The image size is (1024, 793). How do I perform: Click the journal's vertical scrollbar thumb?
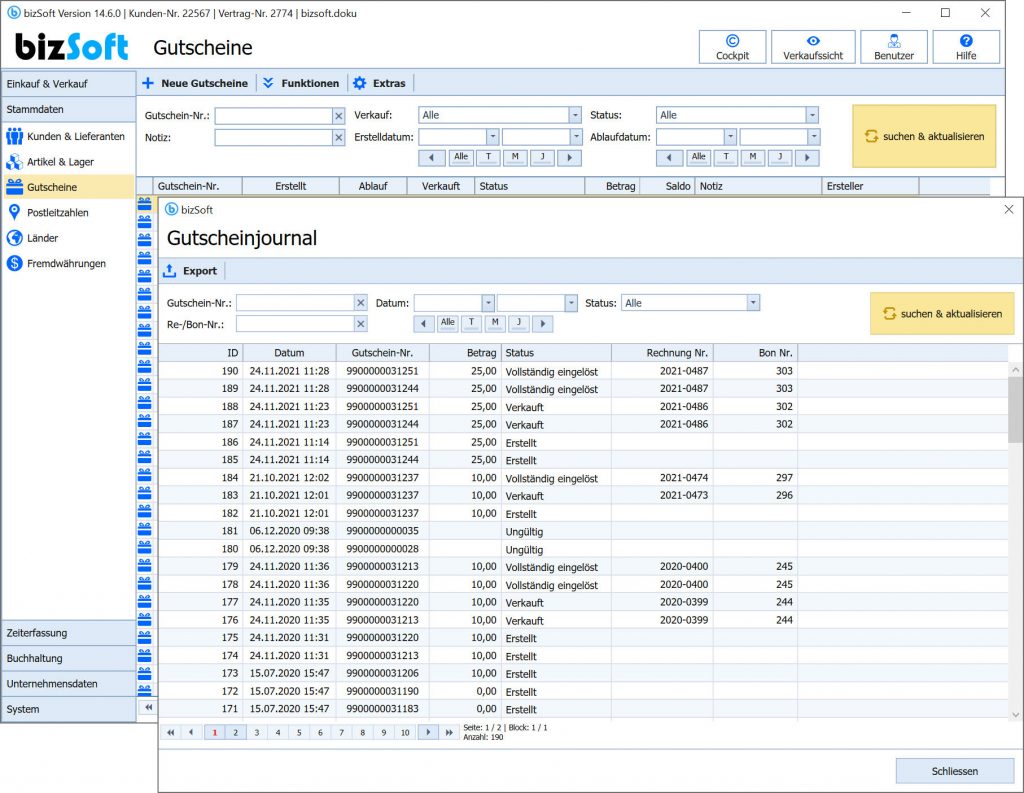click(x=1016, y=410)
